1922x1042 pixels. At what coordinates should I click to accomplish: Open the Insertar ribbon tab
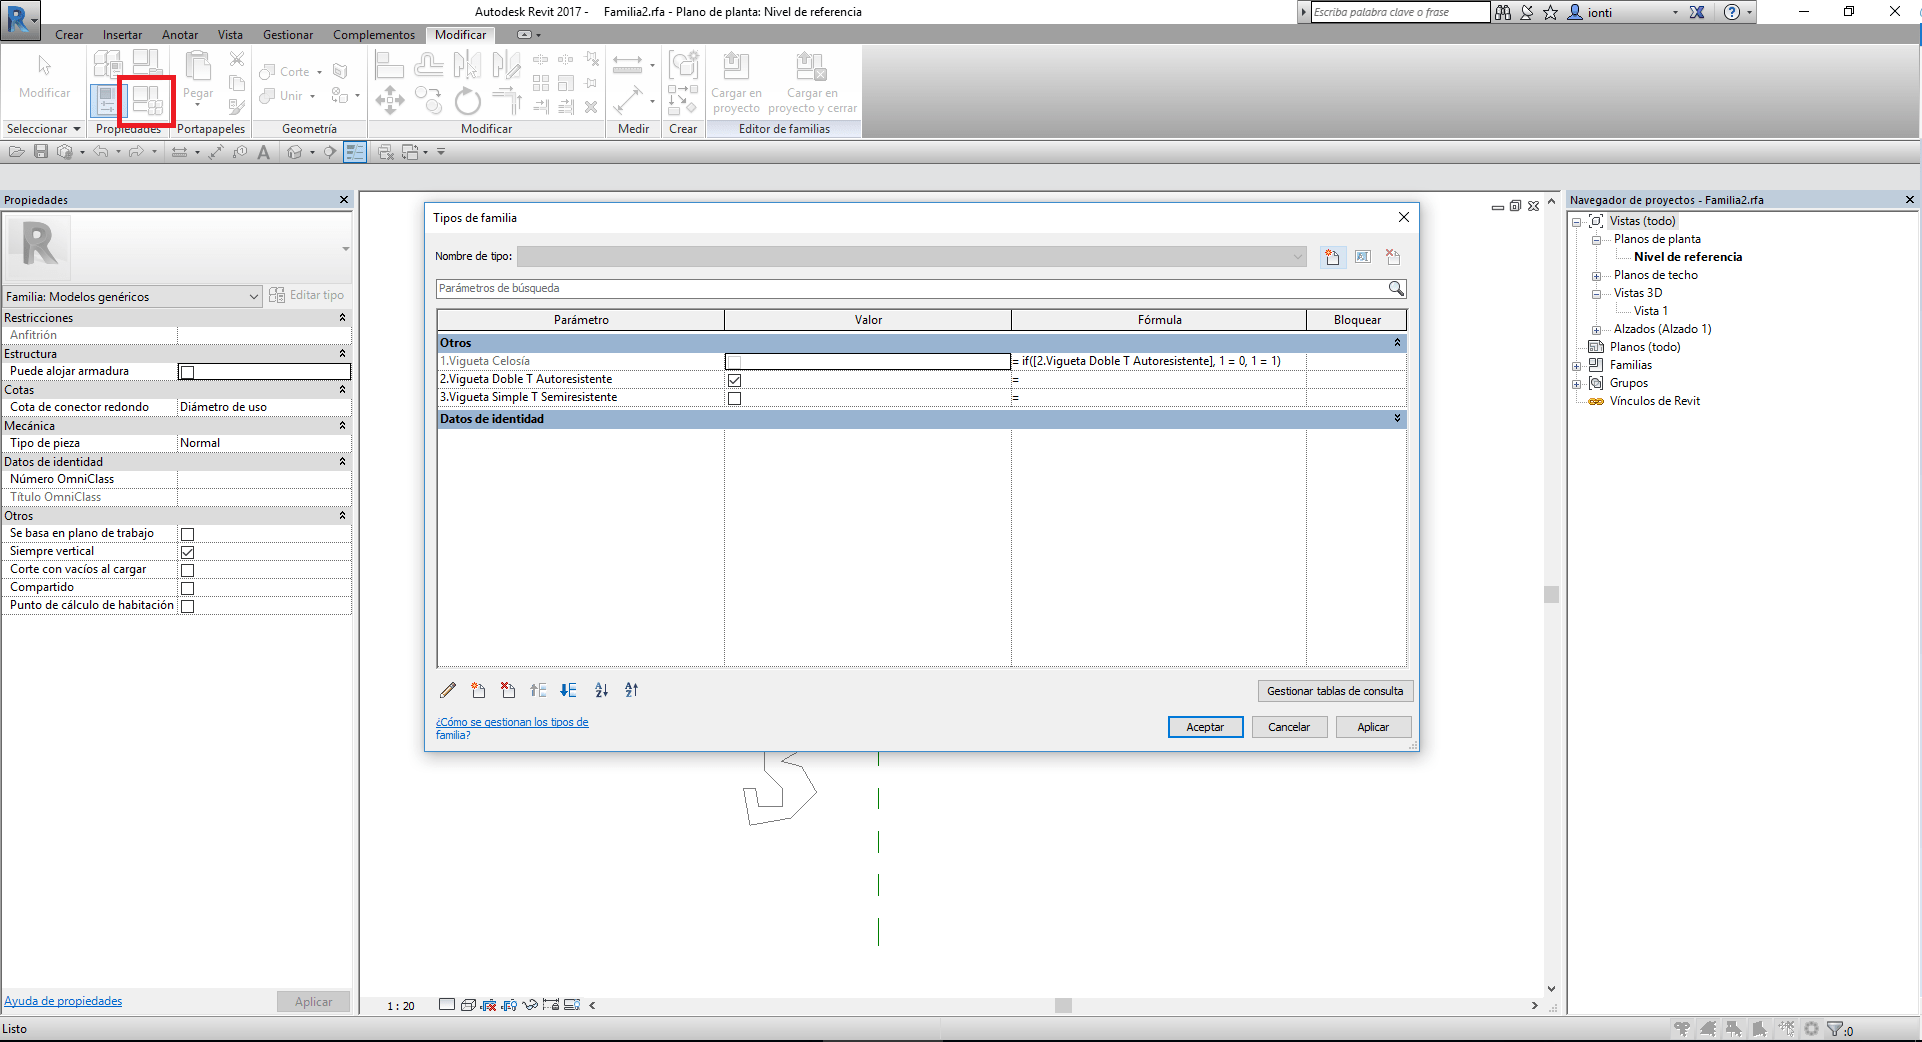[122, 35]
